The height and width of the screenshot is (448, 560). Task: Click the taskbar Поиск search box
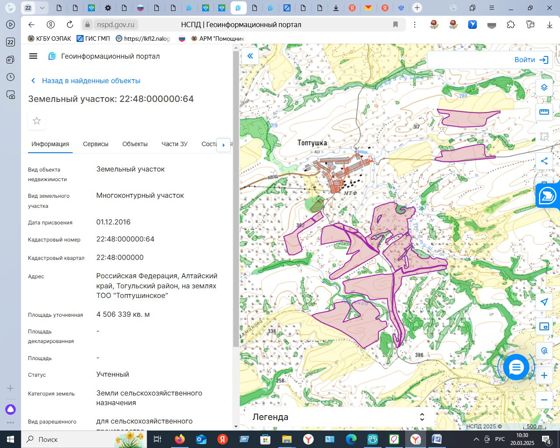point(84,439)
